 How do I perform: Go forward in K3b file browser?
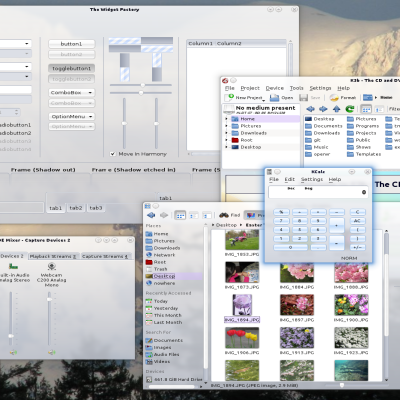click(x=323, y=109)
